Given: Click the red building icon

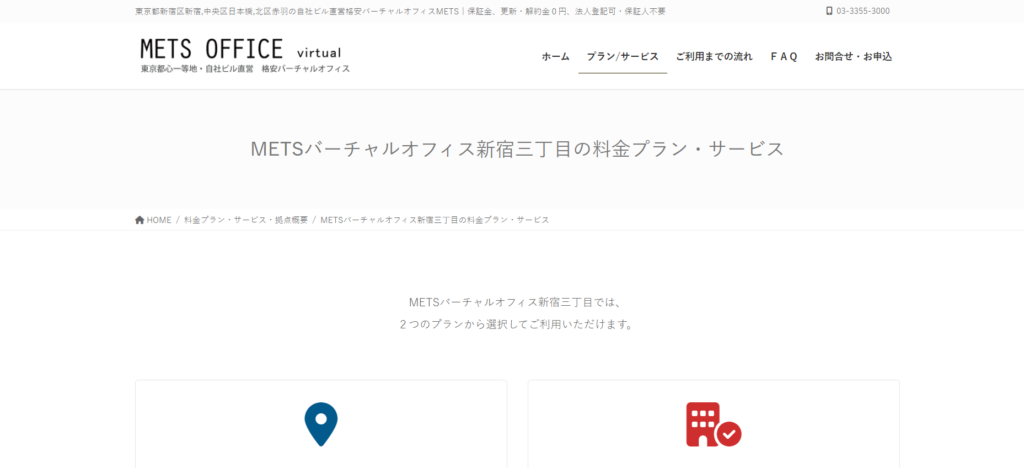Looking at the screenshot, I should [x=704, y=423].
